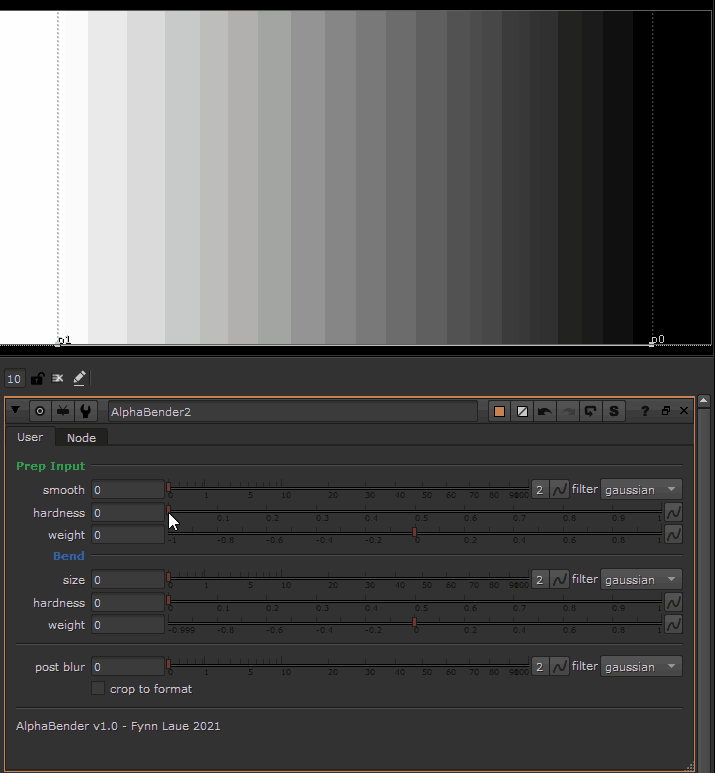Click the revert knobs icon beside the S button
This screenshot has width=715, height=773.
[591, 411]
